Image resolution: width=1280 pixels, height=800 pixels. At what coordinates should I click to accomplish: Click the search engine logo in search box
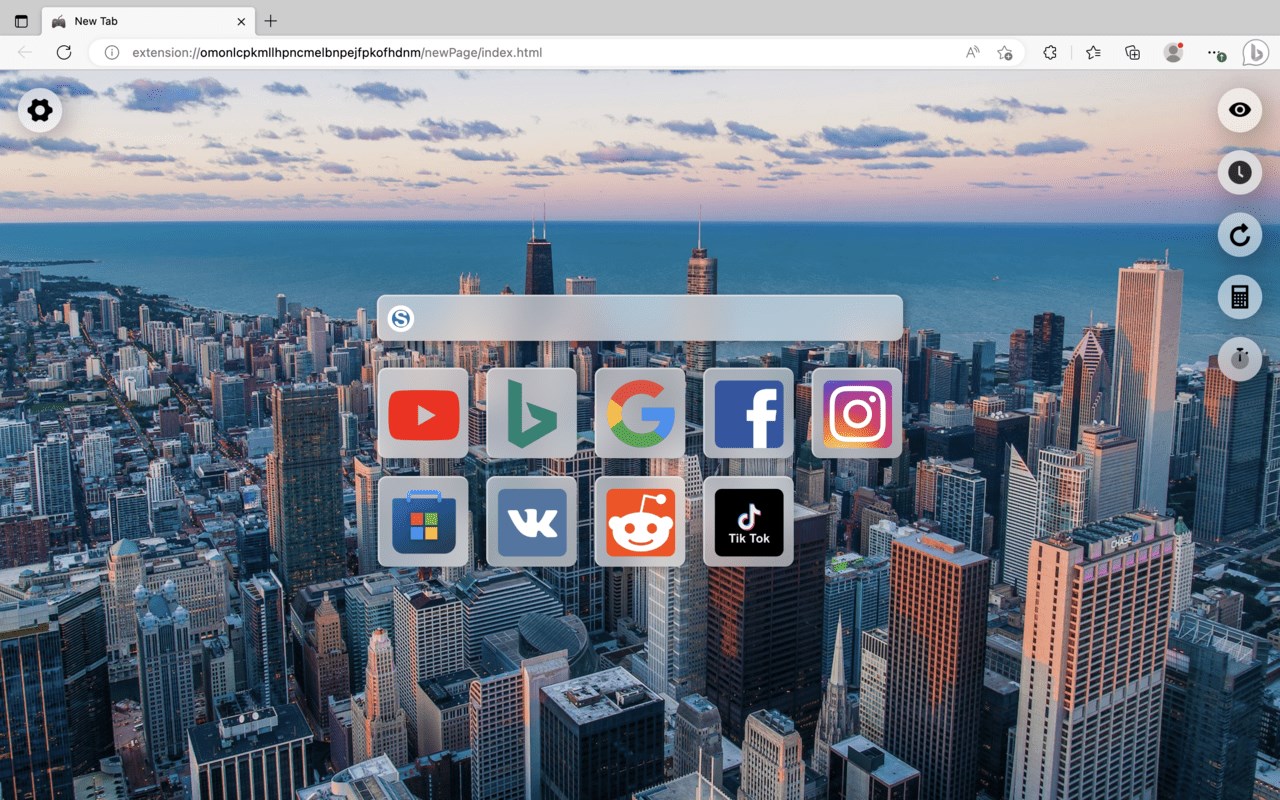click(401, 319)
